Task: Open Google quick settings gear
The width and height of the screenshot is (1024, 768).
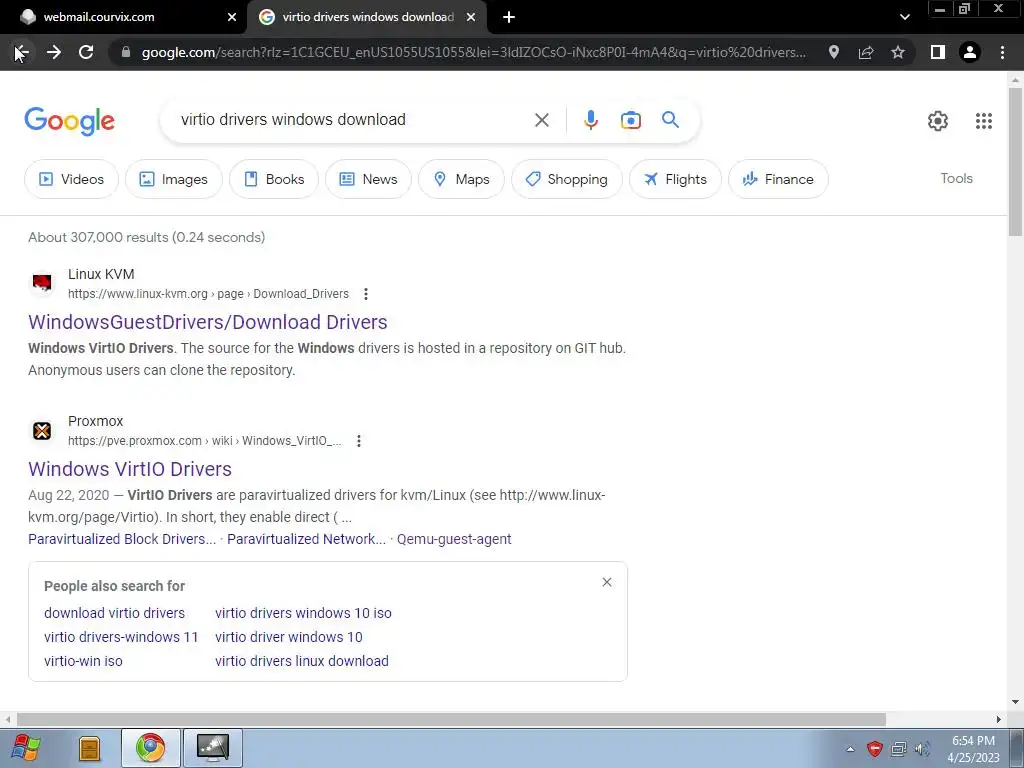Action: (x=938, y=121)
